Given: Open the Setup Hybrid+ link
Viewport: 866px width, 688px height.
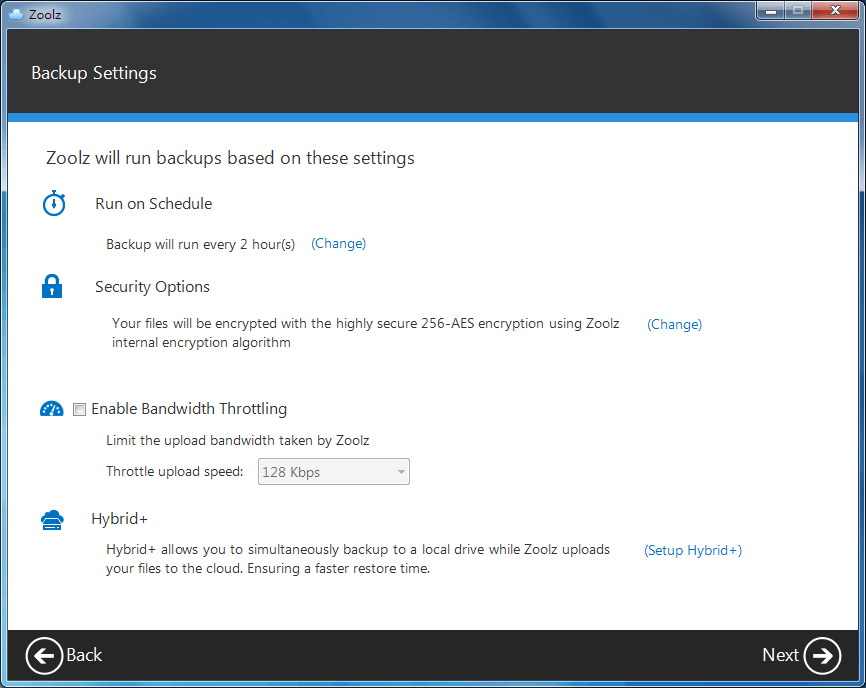Looking at the screenshot, I should [692, 551].
